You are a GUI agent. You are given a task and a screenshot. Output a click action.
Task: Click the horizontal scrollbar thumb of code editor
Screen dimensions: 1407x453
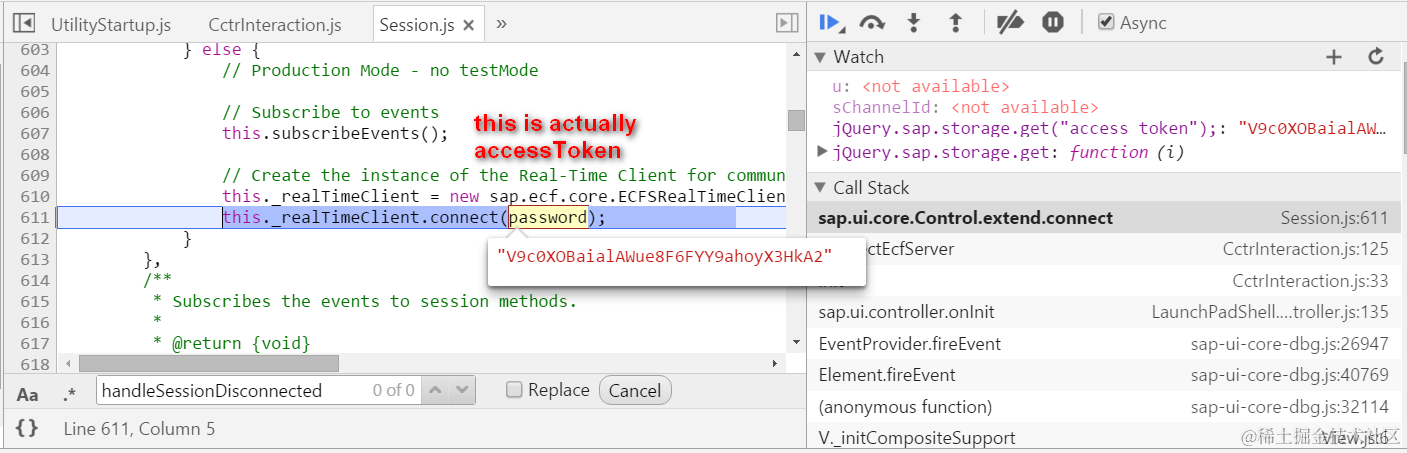tap(209, 364)
